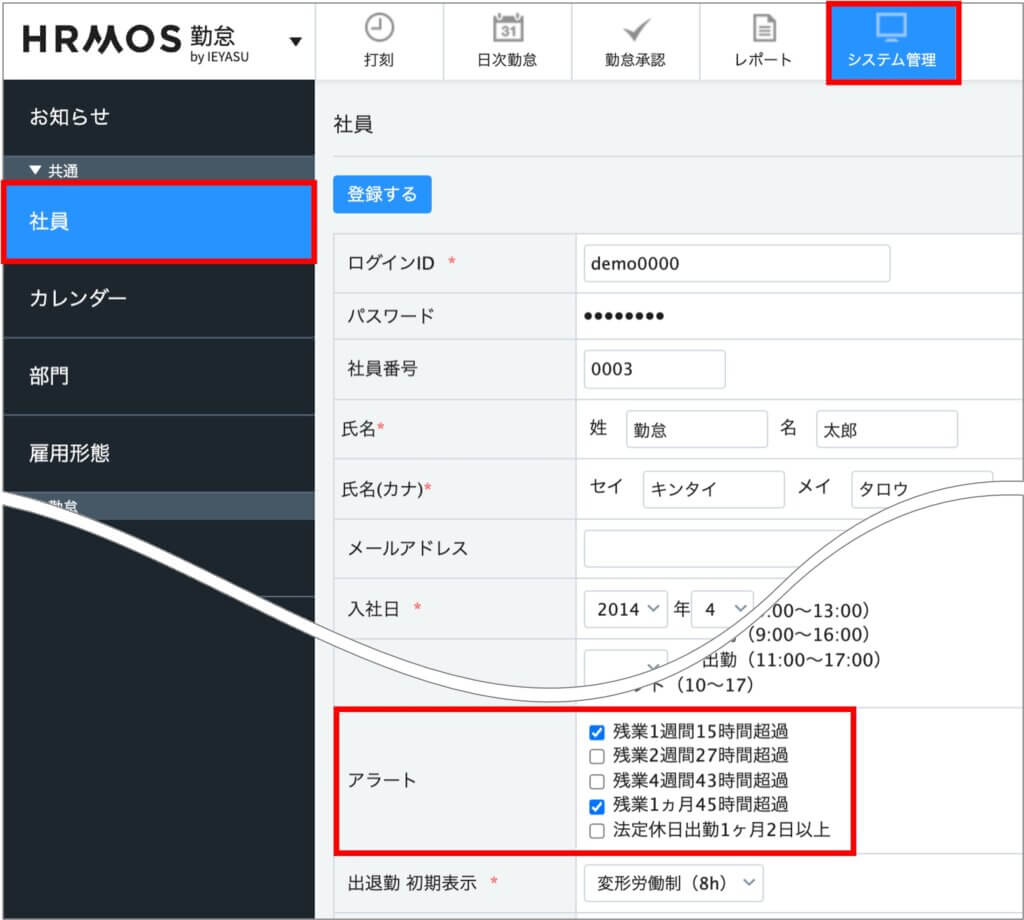Open カレンダー in the sidebar menu
Viewport: 1024px width, 920px height.
pyautogui.click(x=158, y=299)
